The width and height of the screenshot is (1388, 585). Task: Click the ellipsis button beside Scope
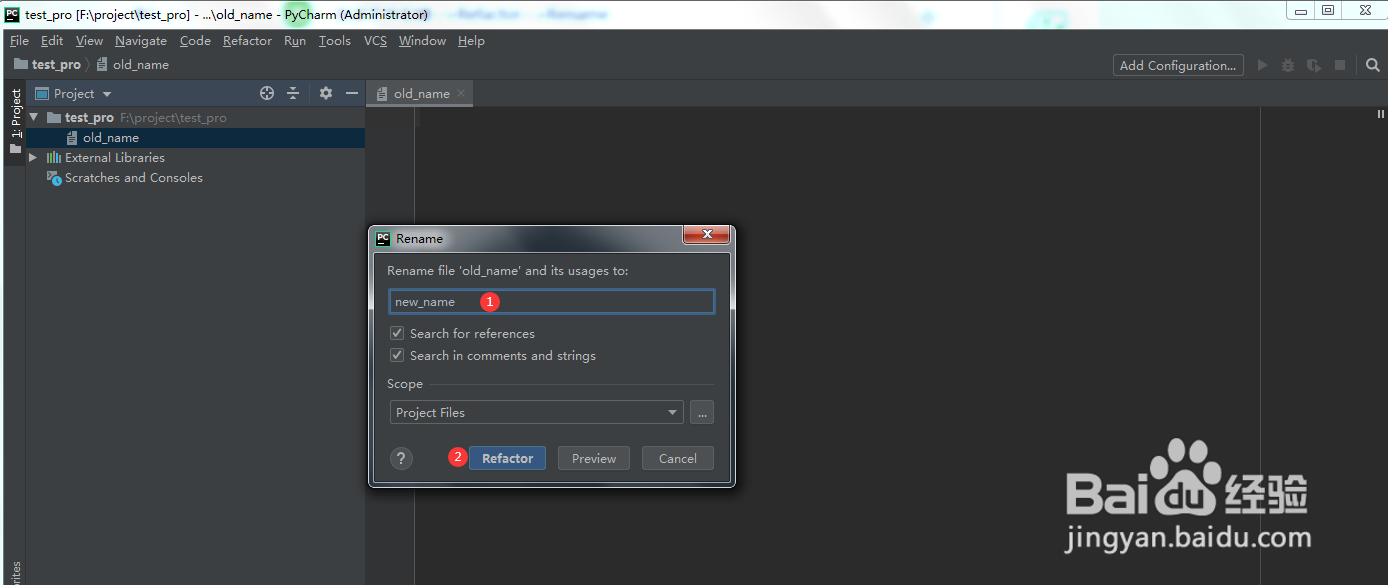coord(702,412)
